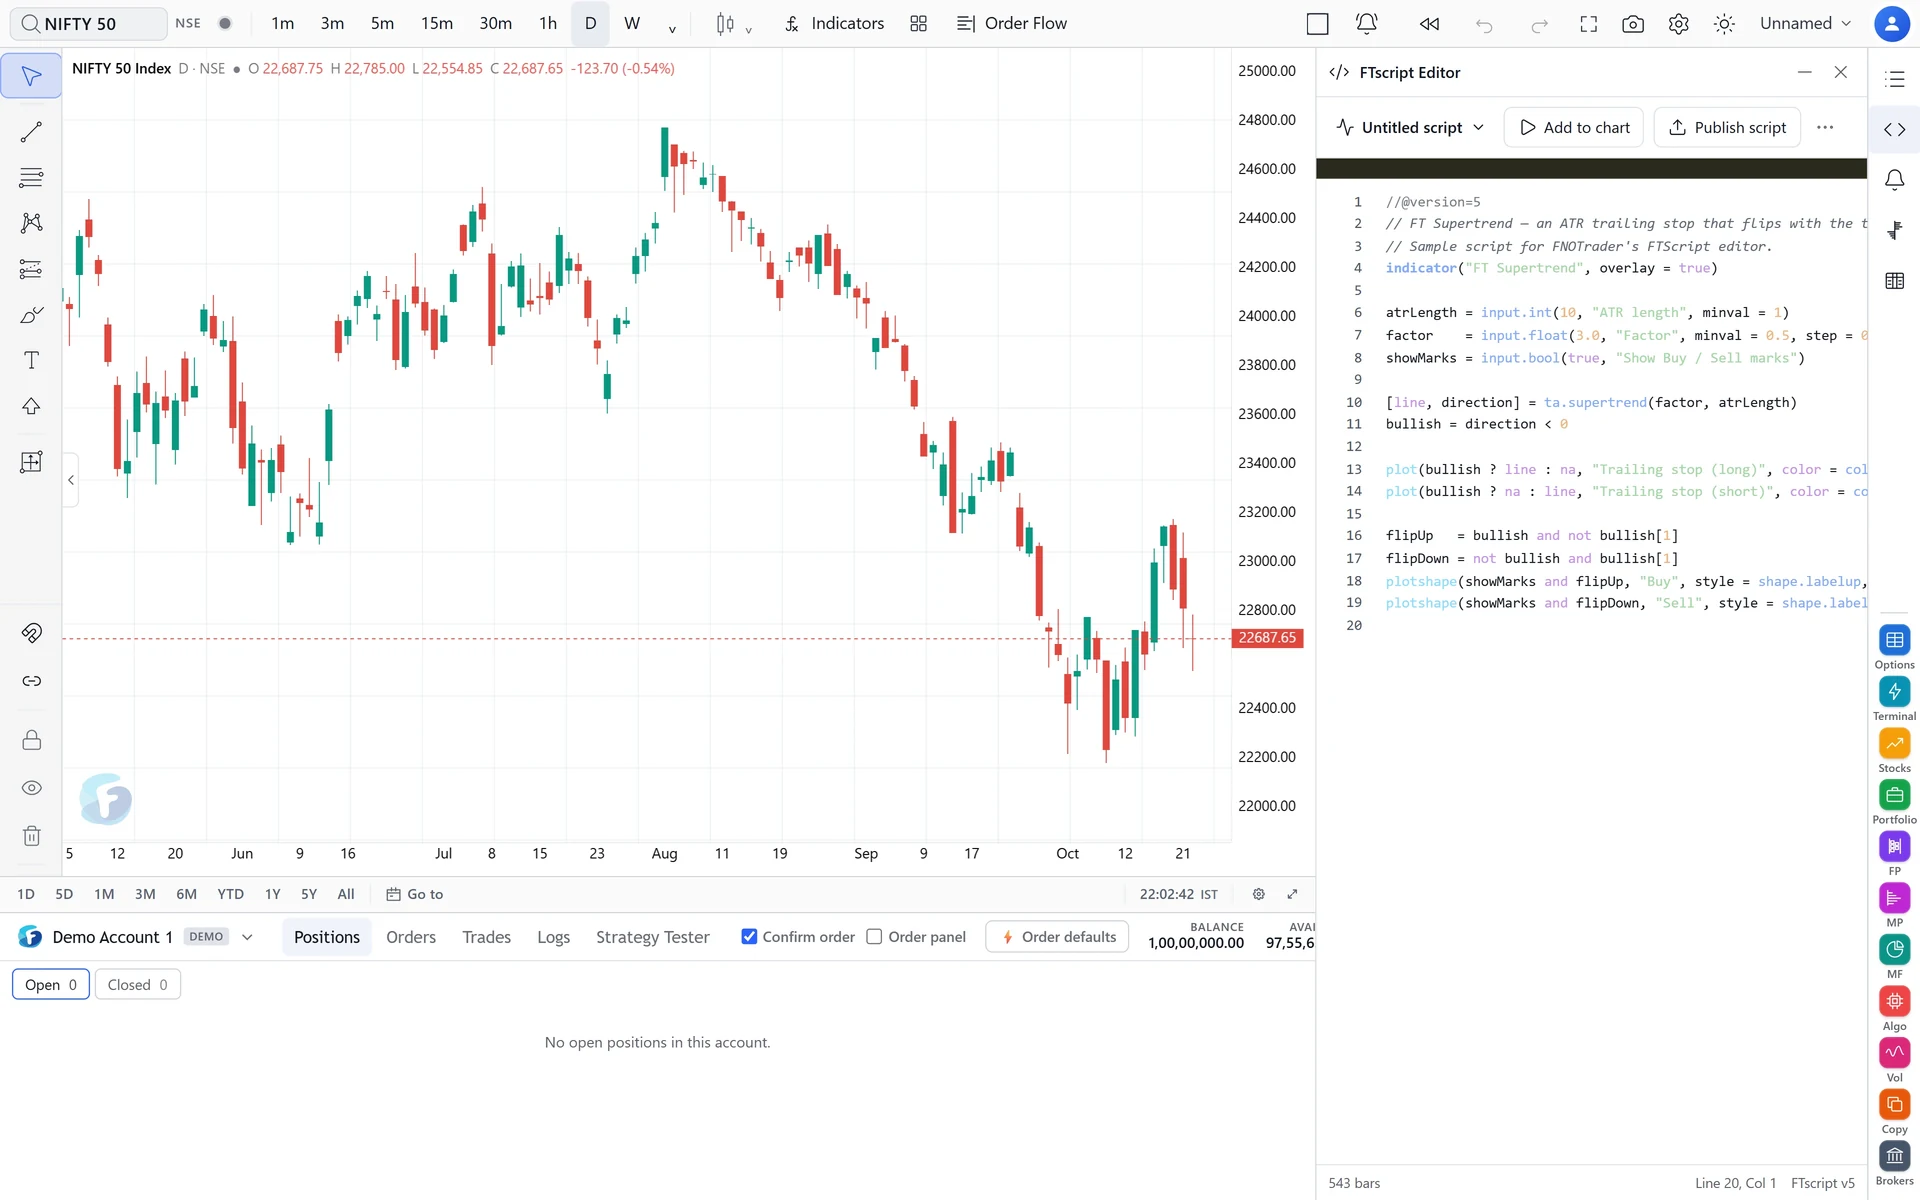This screenshot has height=1200, width=1920.
Task: Open the alerts bell with plus icon
Action: [1366, 24]
